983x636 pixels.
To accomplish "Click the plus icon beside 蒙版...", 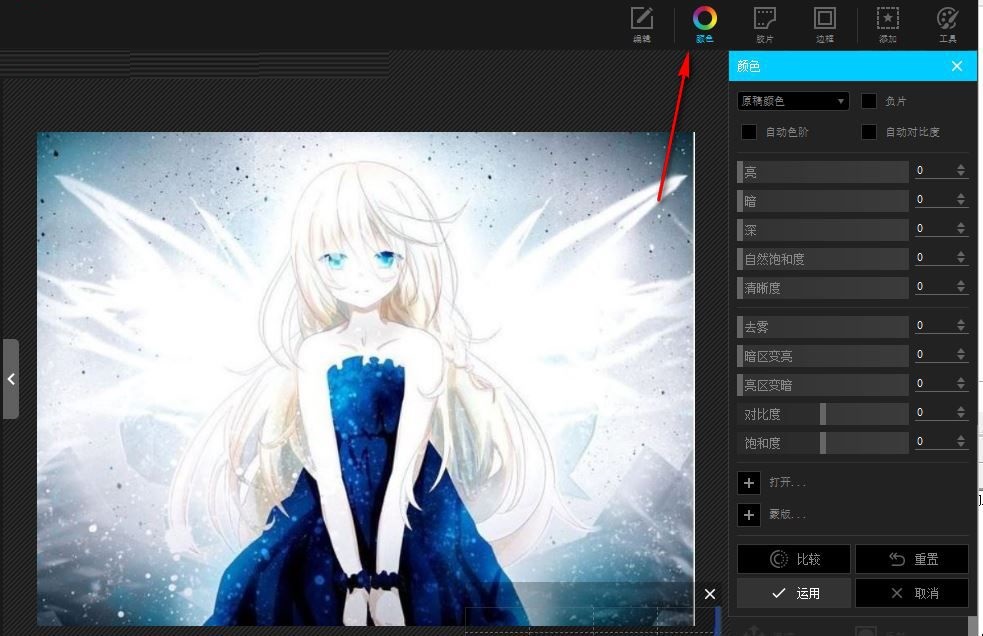I will pyautogui.click(x=749, y=515).
